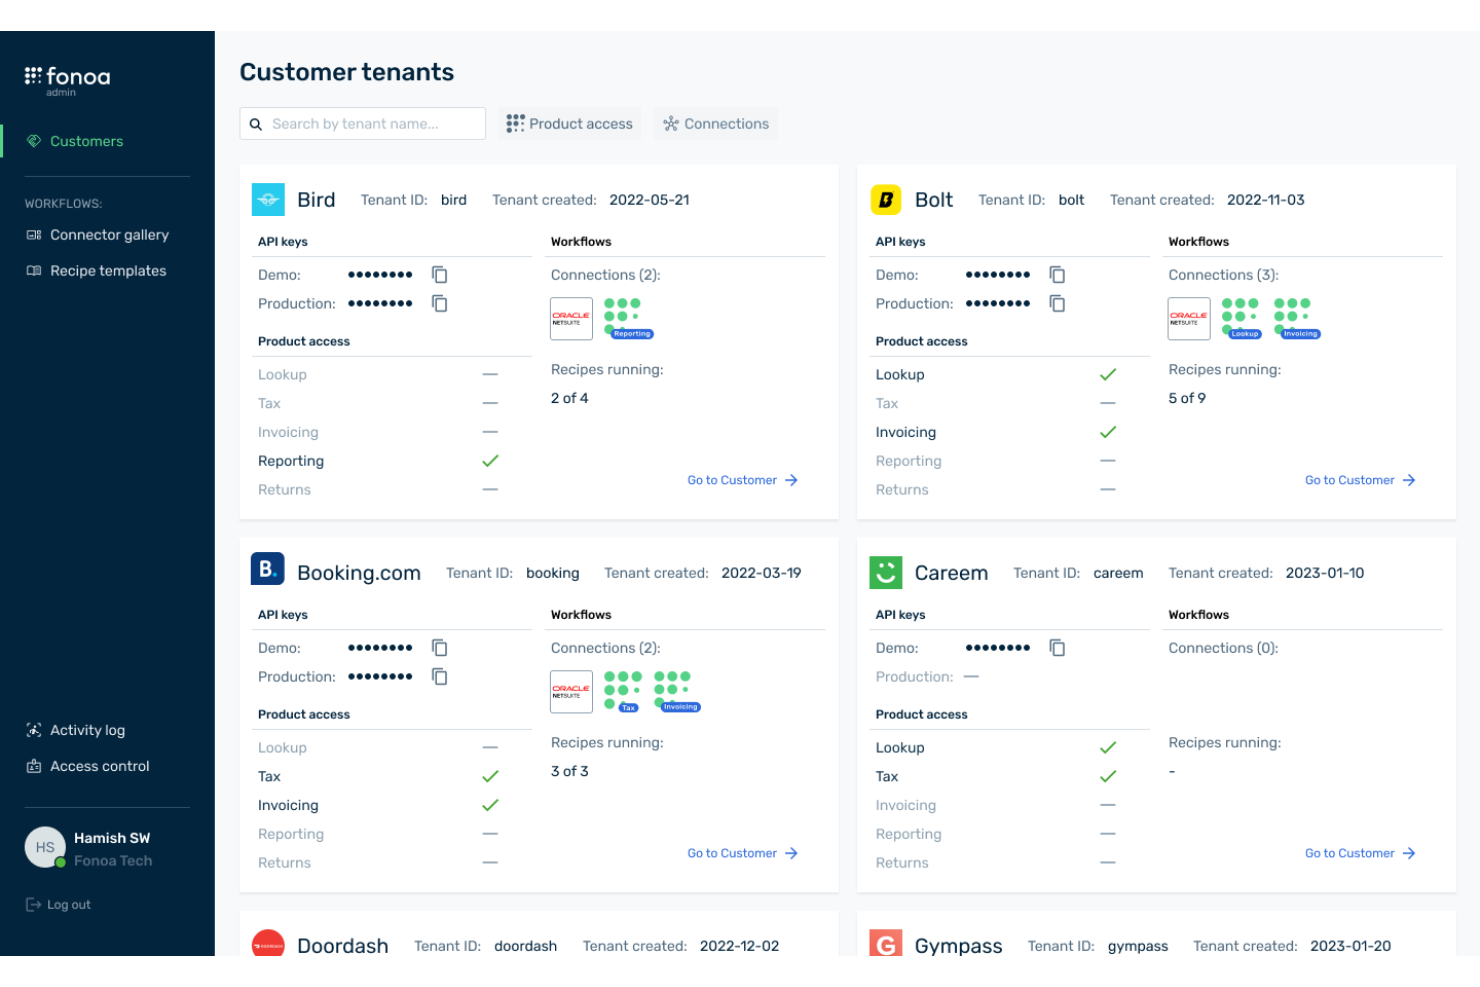This screenshot has width=1480, height=987.
Task: Click the HS user avatar
Action: (45, 848)
